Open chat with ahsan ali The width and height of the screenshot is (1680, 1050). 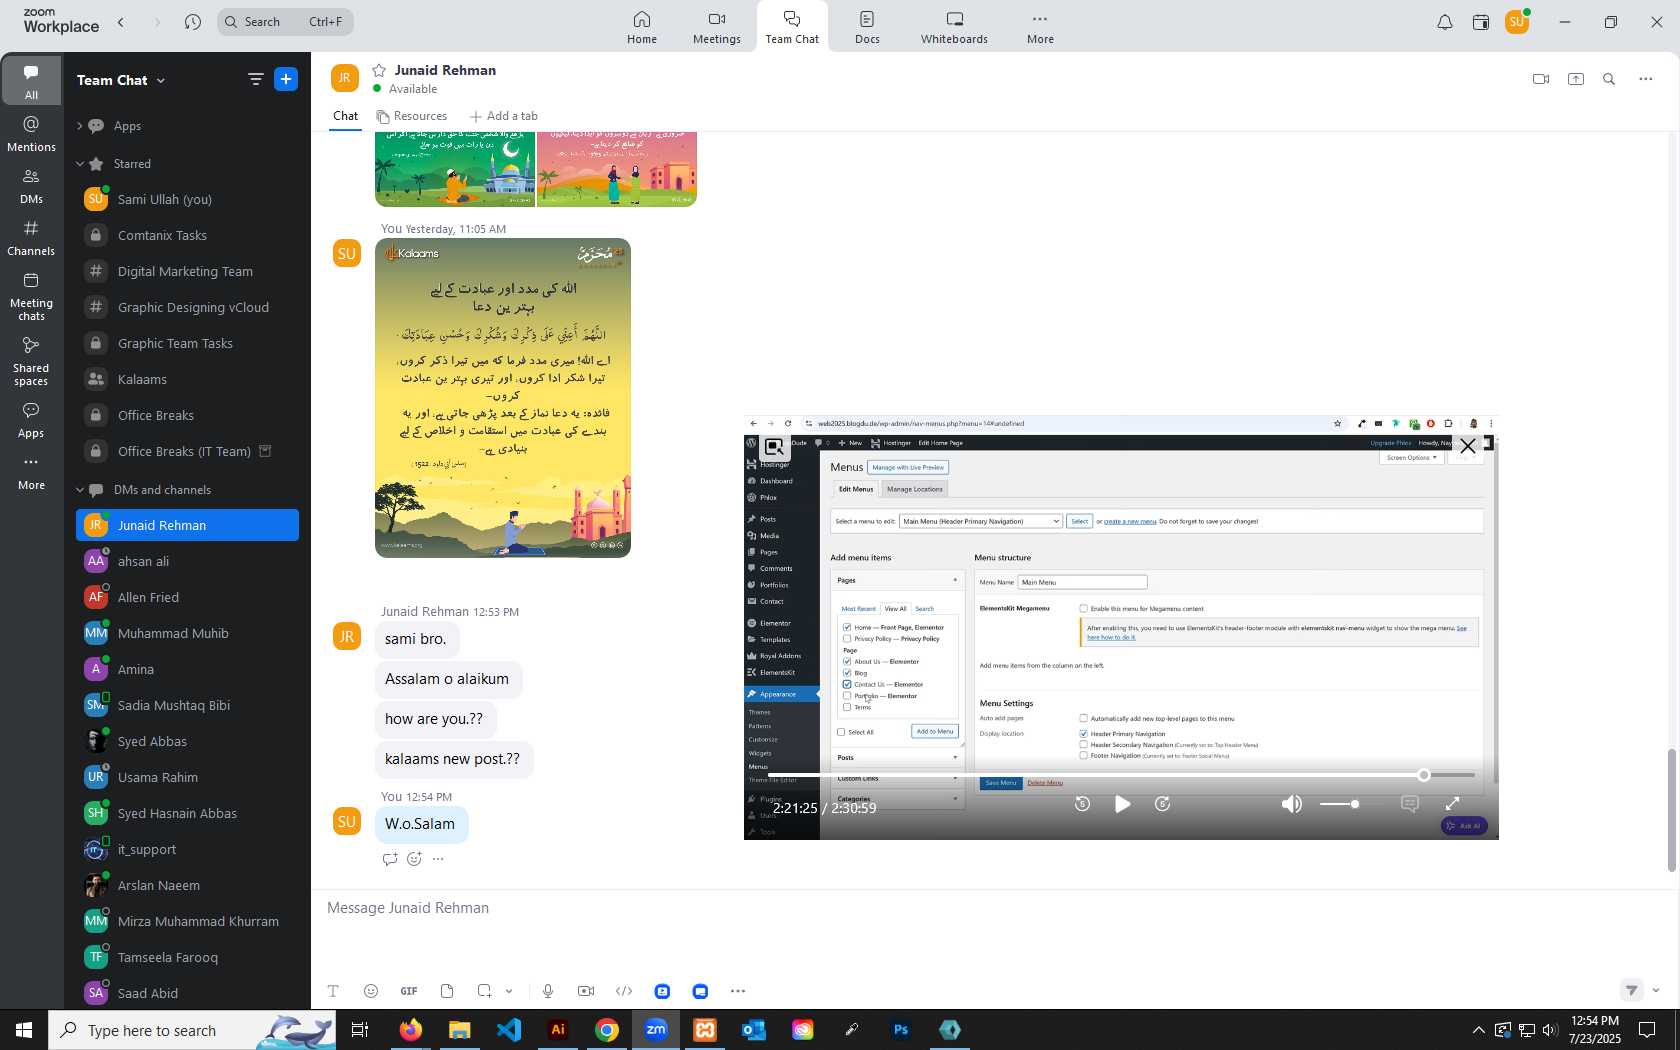coord(187,562)
